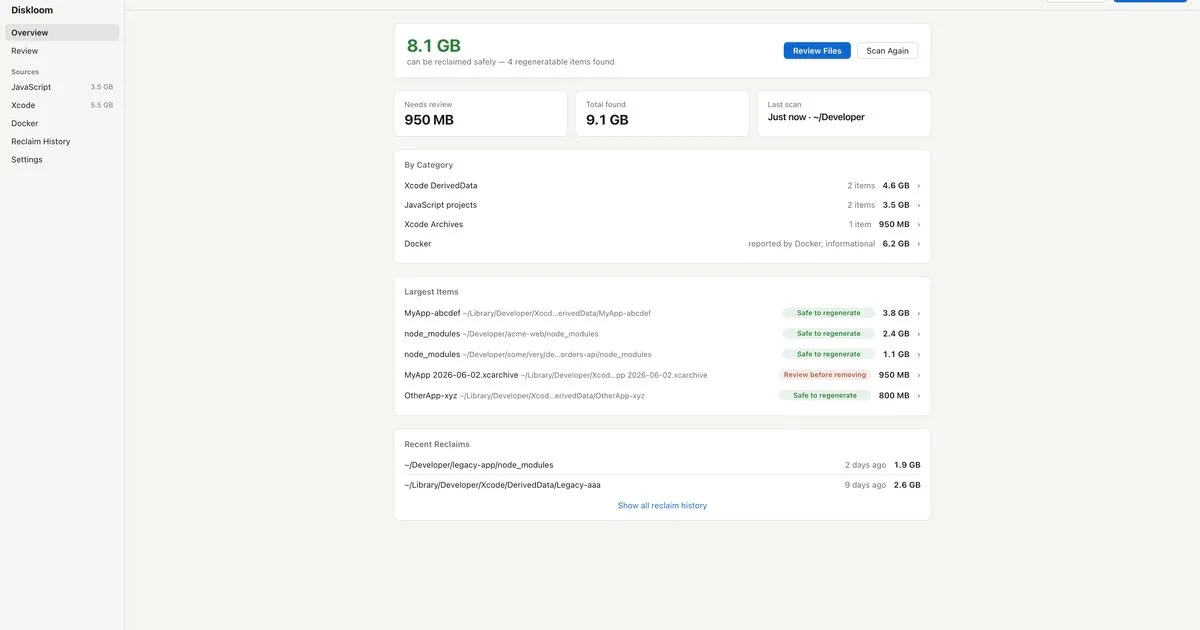Click Xcode Archives category label
This screenshot has width=1200, height=630.
point(434,225)
